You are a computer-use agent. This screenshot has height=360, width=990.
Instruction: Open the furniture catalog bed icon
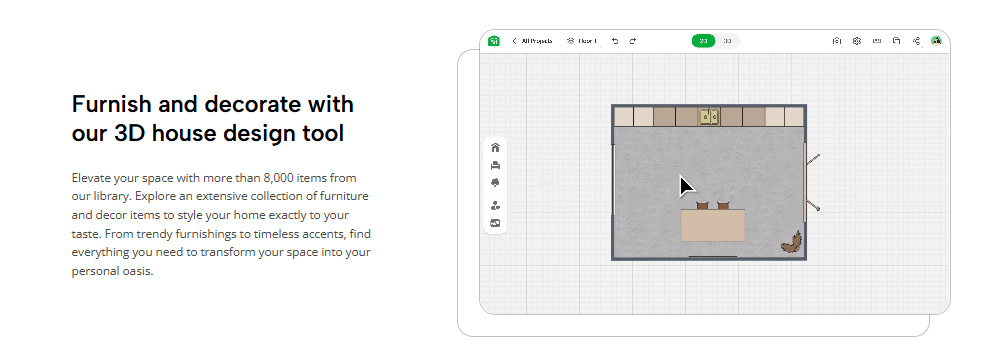(x=495, y=165)
